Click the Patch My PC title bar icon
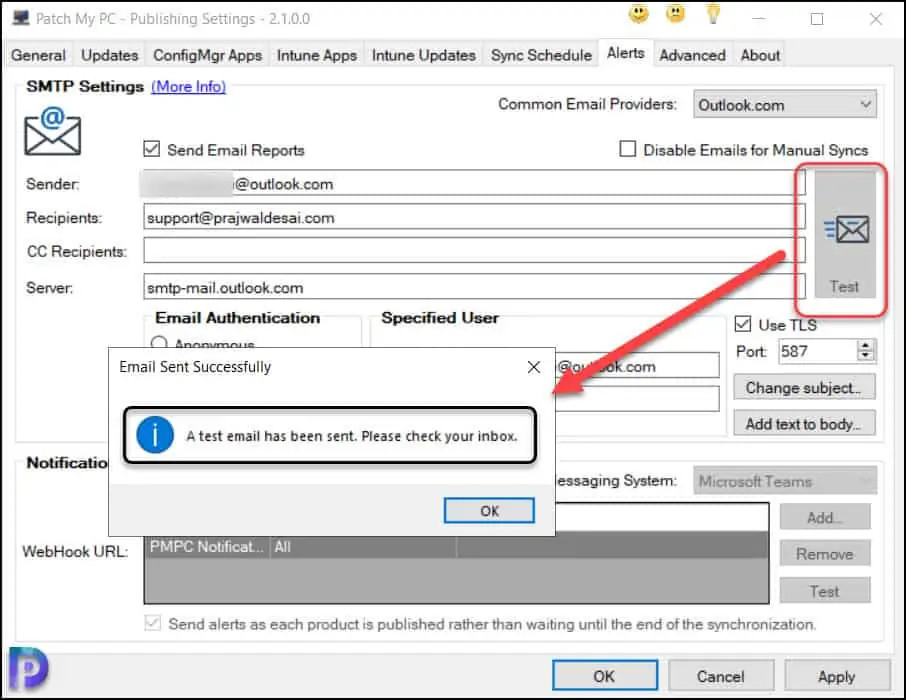The width and height of the screenshot is (906, 700). point(21,18)
